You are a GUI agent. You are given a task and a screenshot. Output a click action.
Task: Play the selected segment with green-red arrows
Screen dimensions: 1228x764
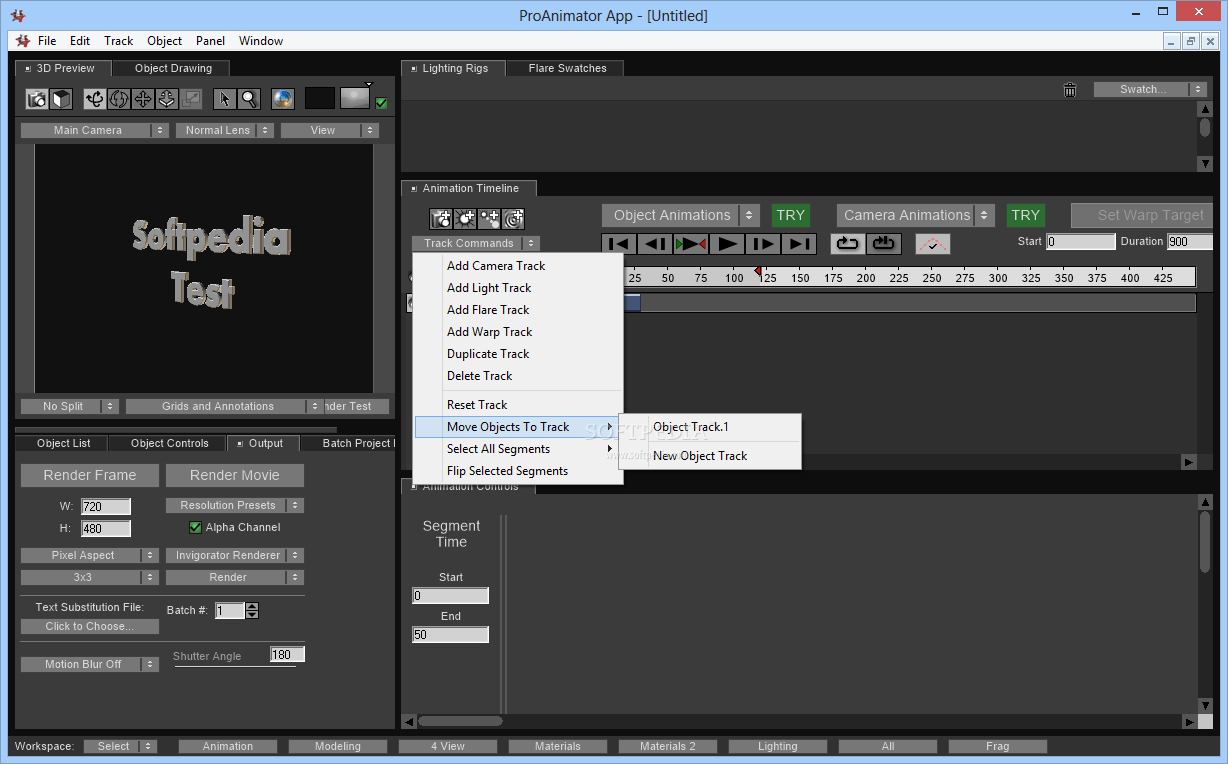(x=692, y=243)
